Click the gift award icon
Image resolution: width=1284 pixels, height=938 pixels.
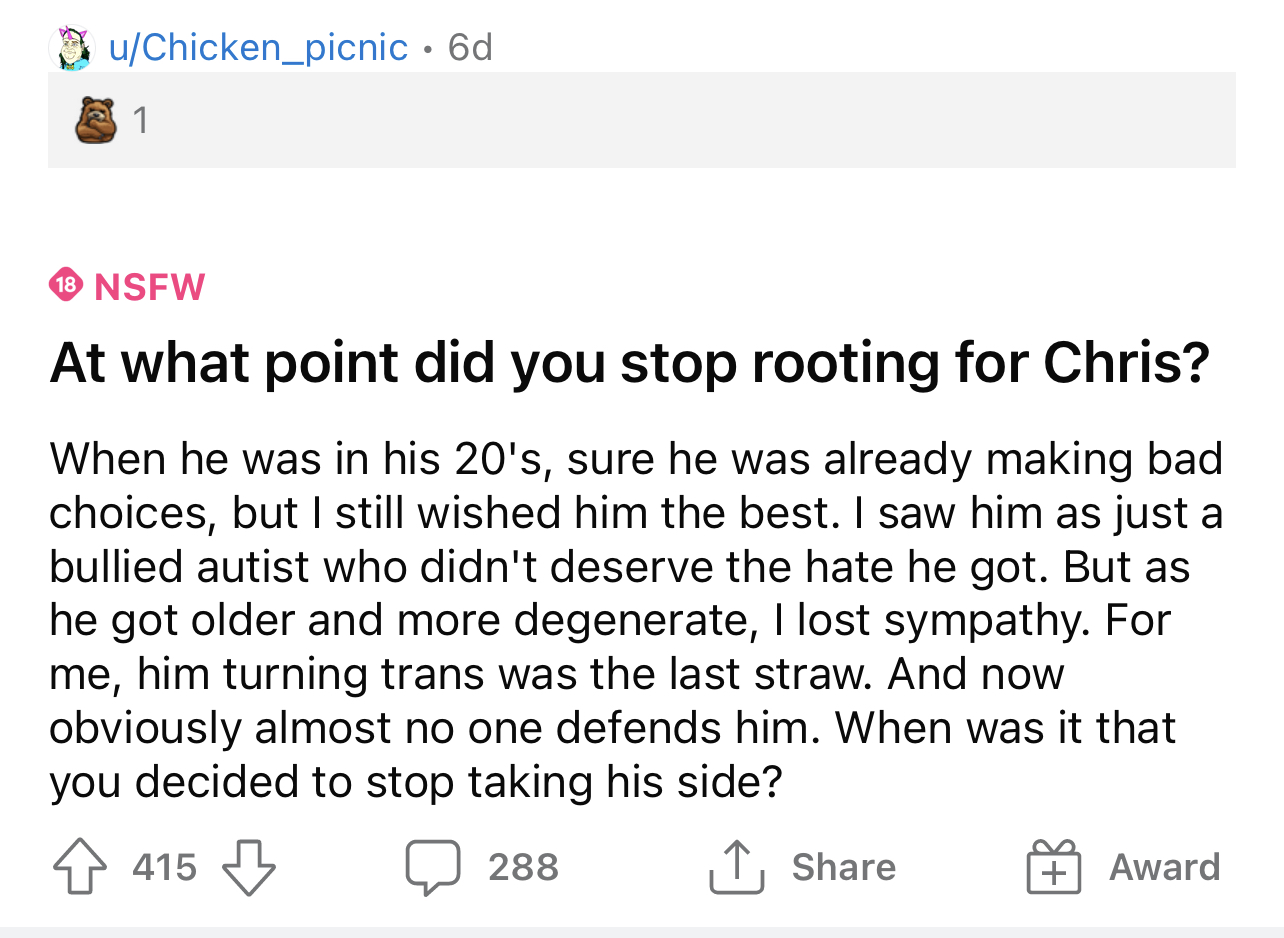click(x=1054, y=866)
